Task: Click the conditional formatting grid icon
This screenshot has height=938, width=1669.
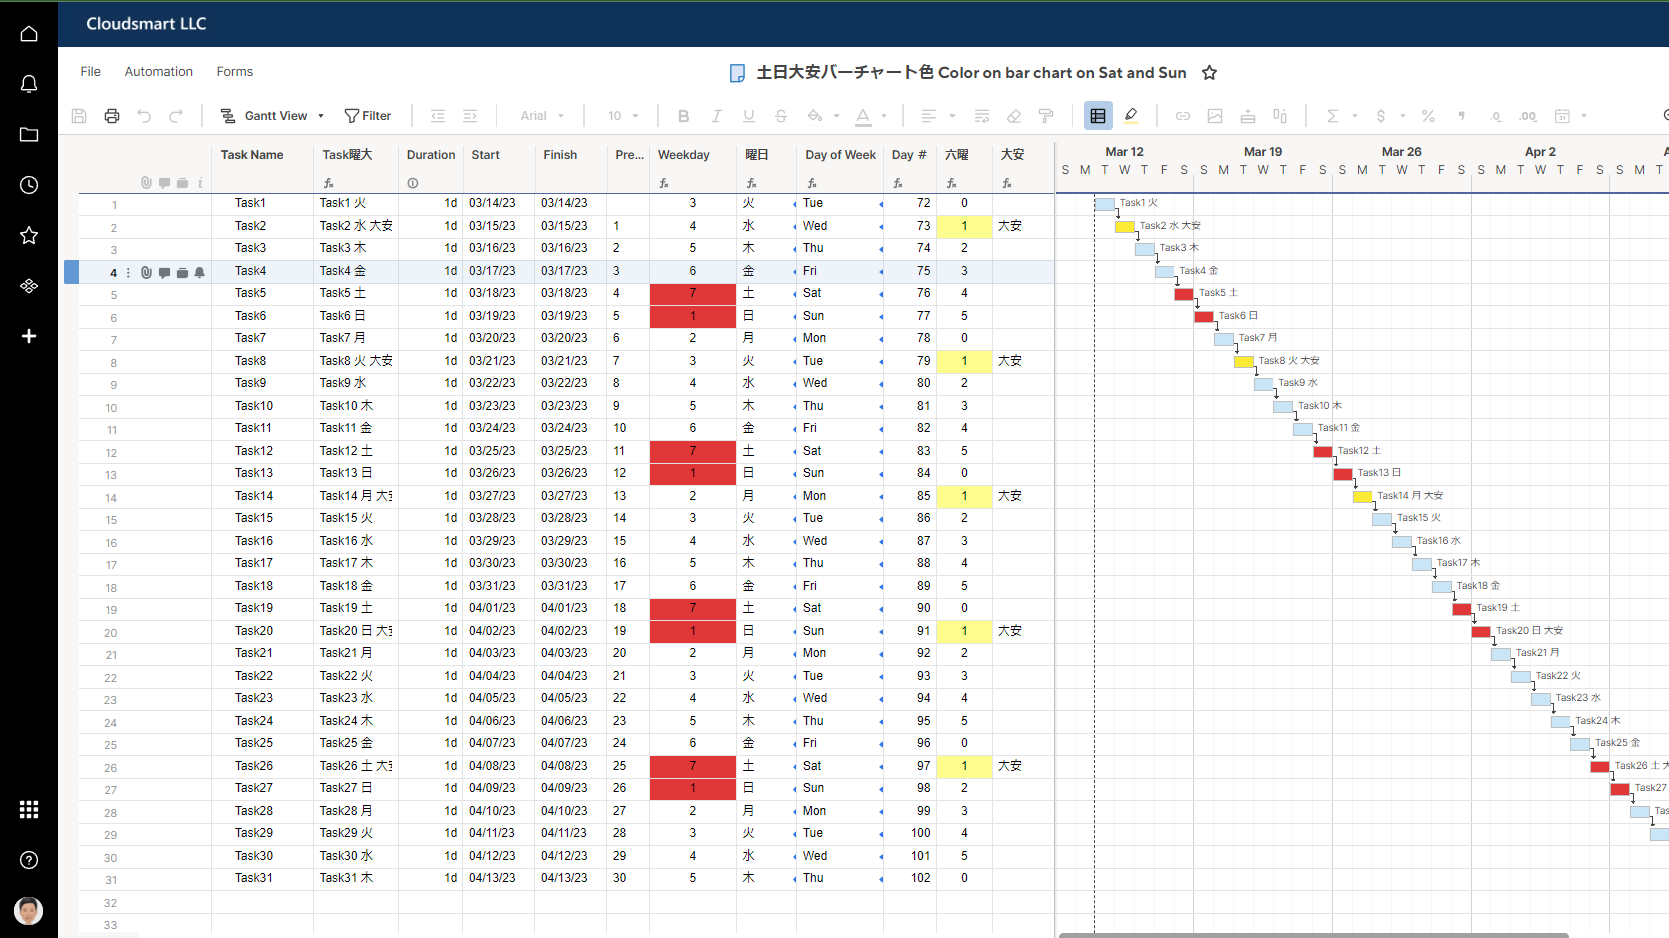Action: tap(1098, 116)
